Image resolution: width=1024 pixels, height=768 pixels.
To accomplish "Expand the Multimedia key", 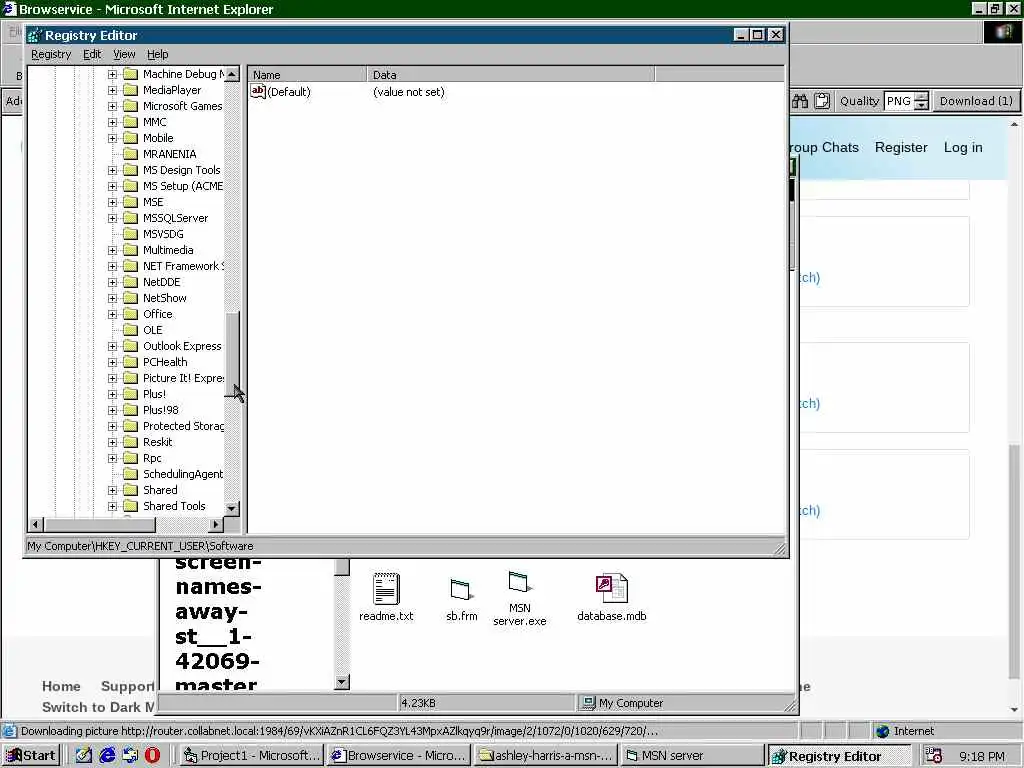I will tap(112, 250).
